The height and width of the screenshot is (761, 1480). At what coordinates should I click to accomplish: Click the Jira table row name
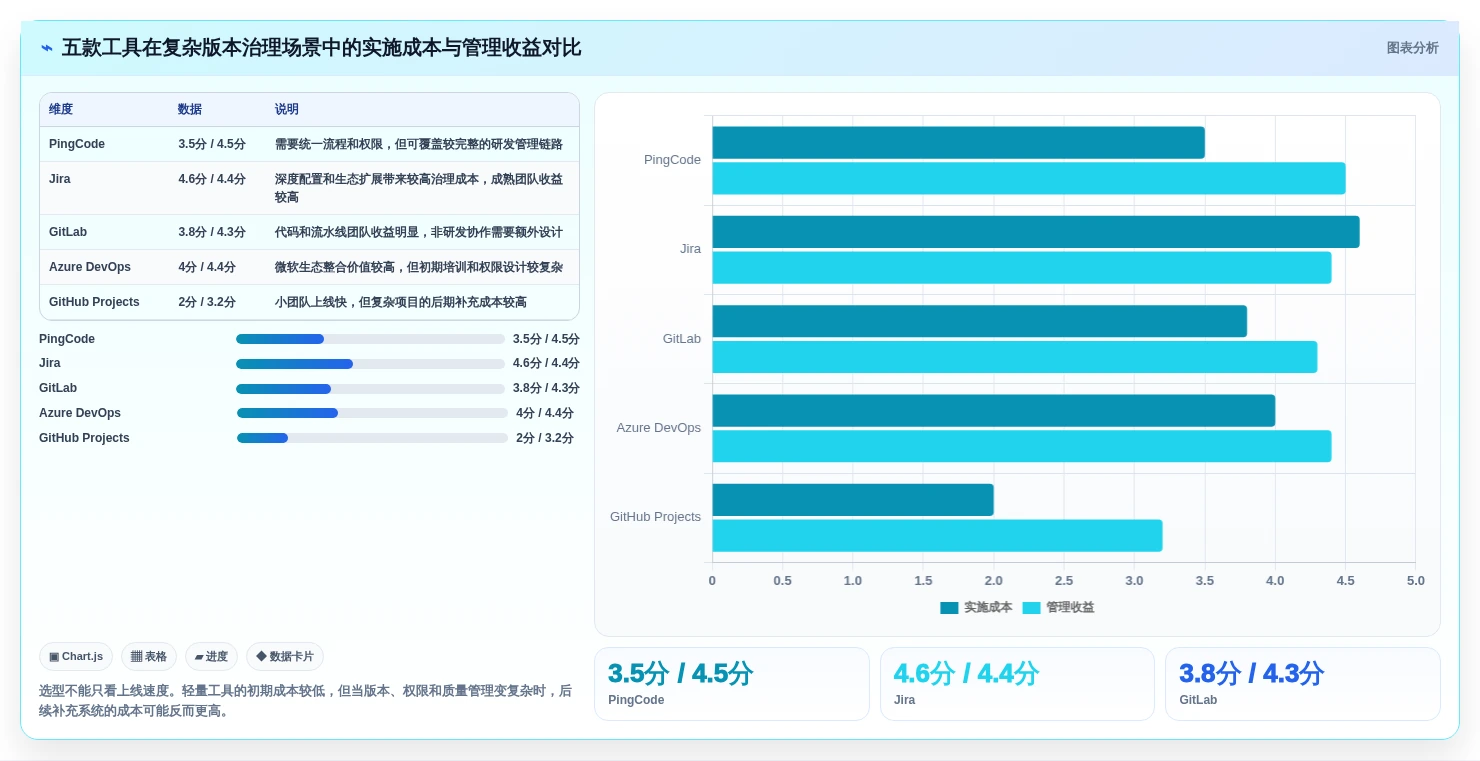(x=60, y=179)
